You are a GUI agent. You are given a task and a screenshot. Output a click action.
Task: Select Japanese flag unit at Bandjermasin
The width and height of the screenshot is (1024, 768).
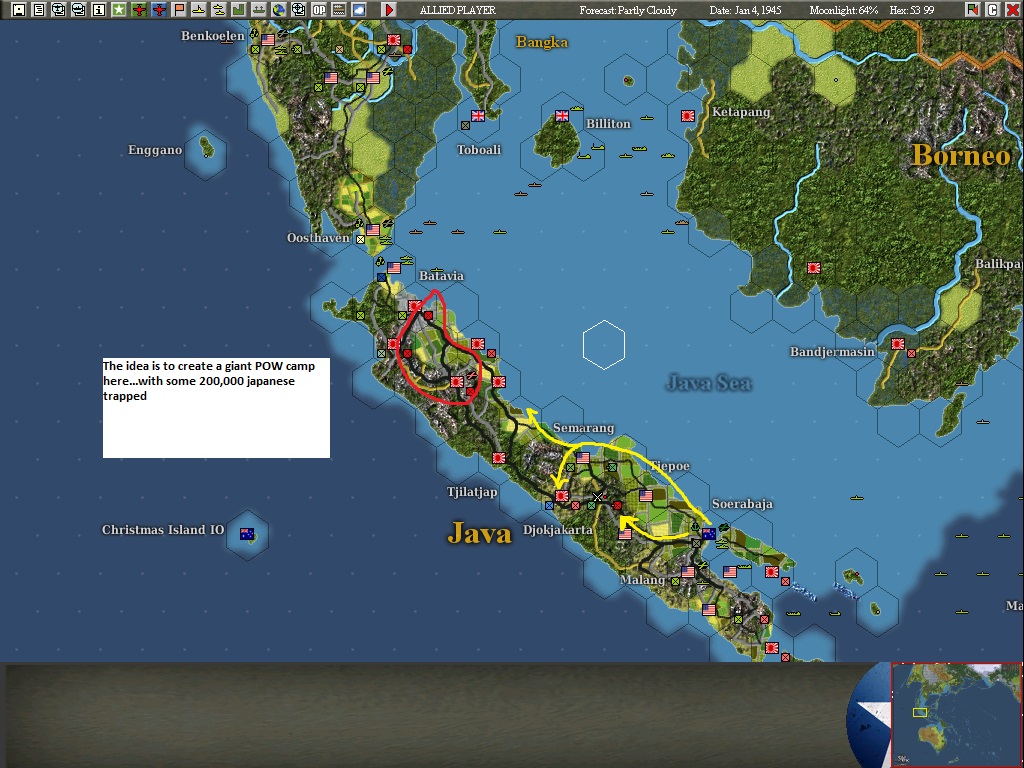click(x=897, y=344)
